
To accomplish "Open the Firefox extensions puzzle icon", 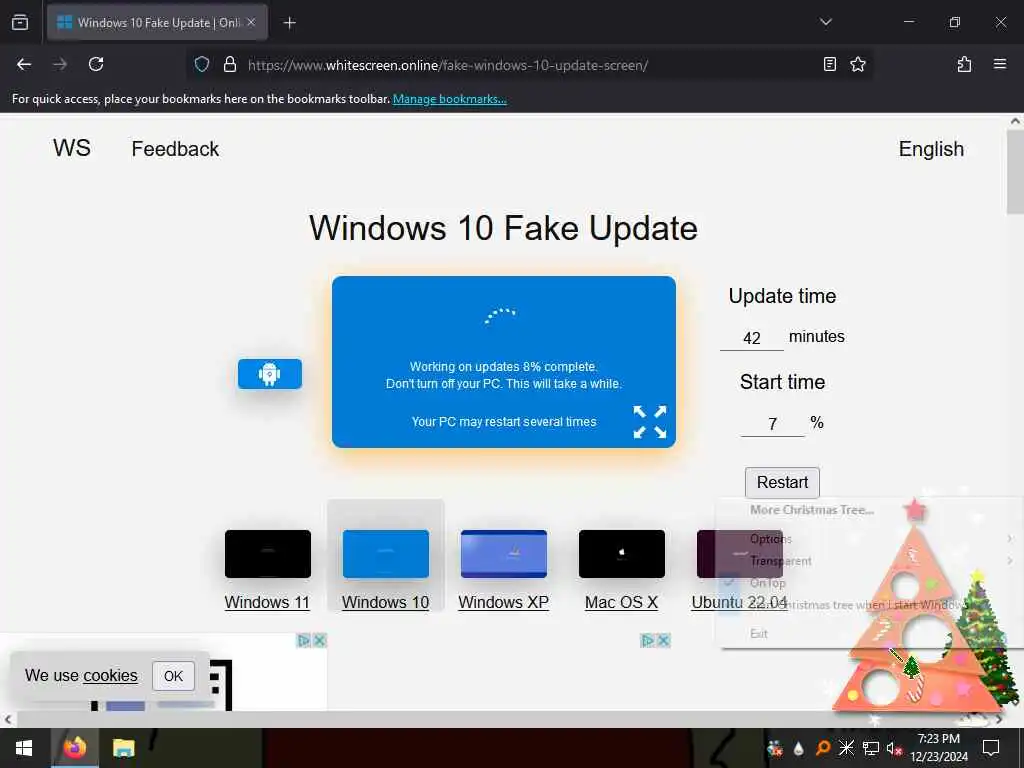I will (964, 64).
